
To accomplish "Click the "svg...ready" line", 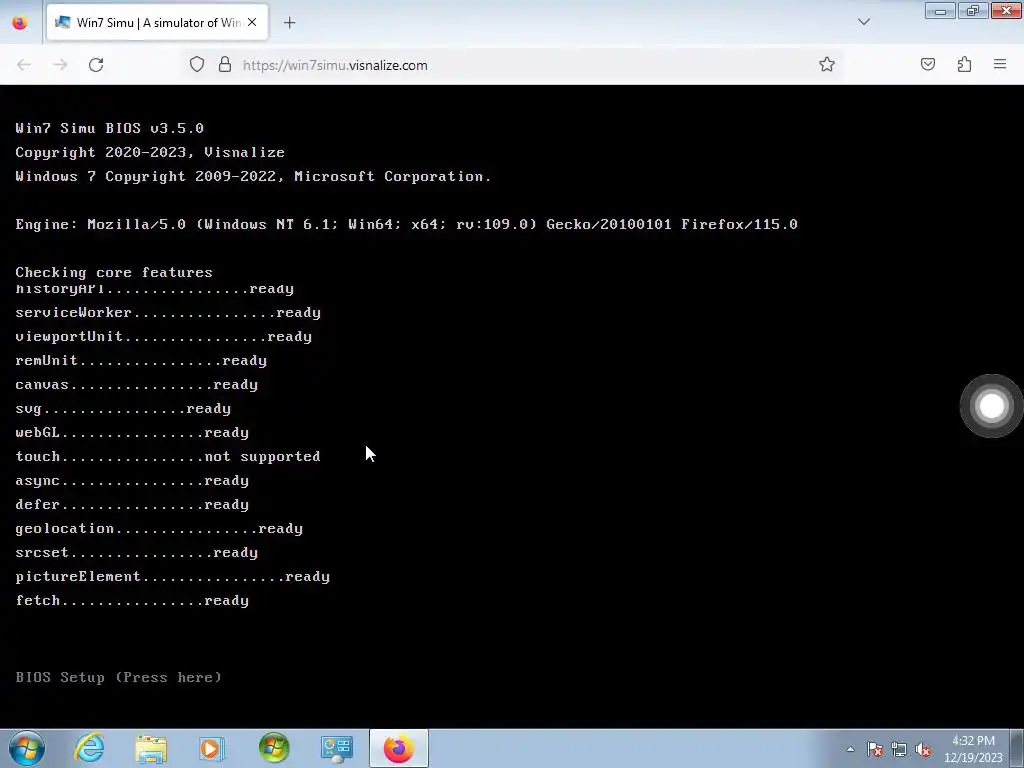I will click(123, 408).
